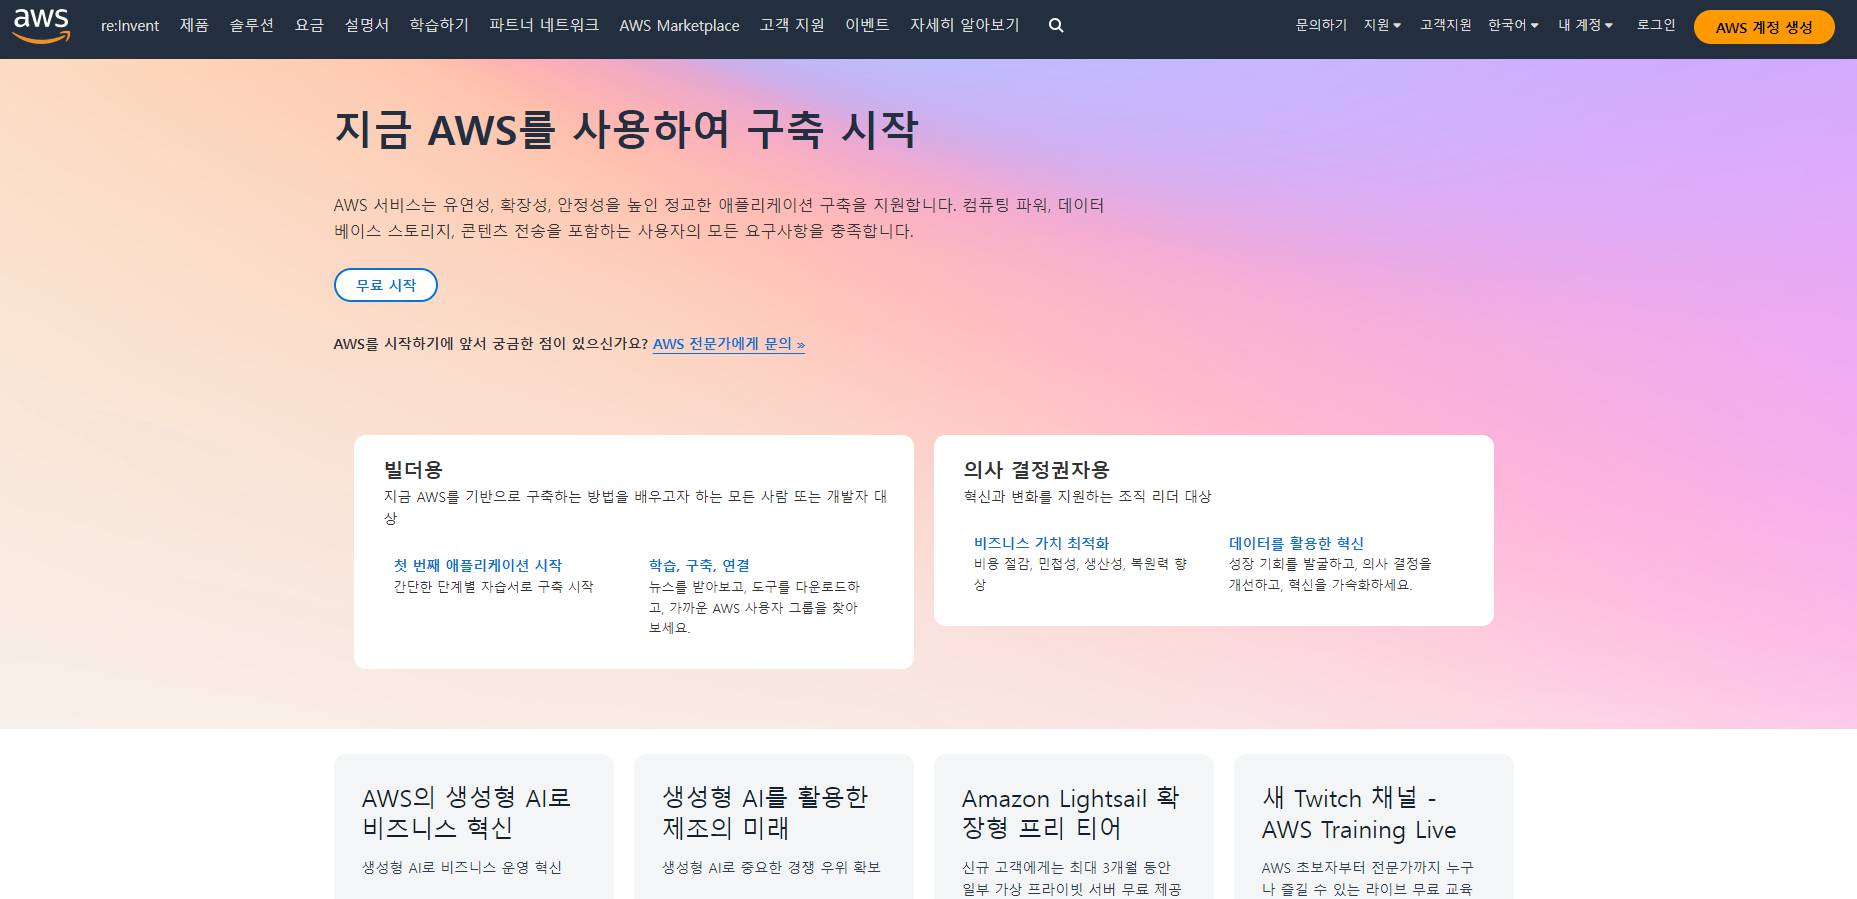Open the AWS 전문가에게 문의 link
Image resolution: width=1857 pixels, height=899 pixels.
(x=729, y=344)
